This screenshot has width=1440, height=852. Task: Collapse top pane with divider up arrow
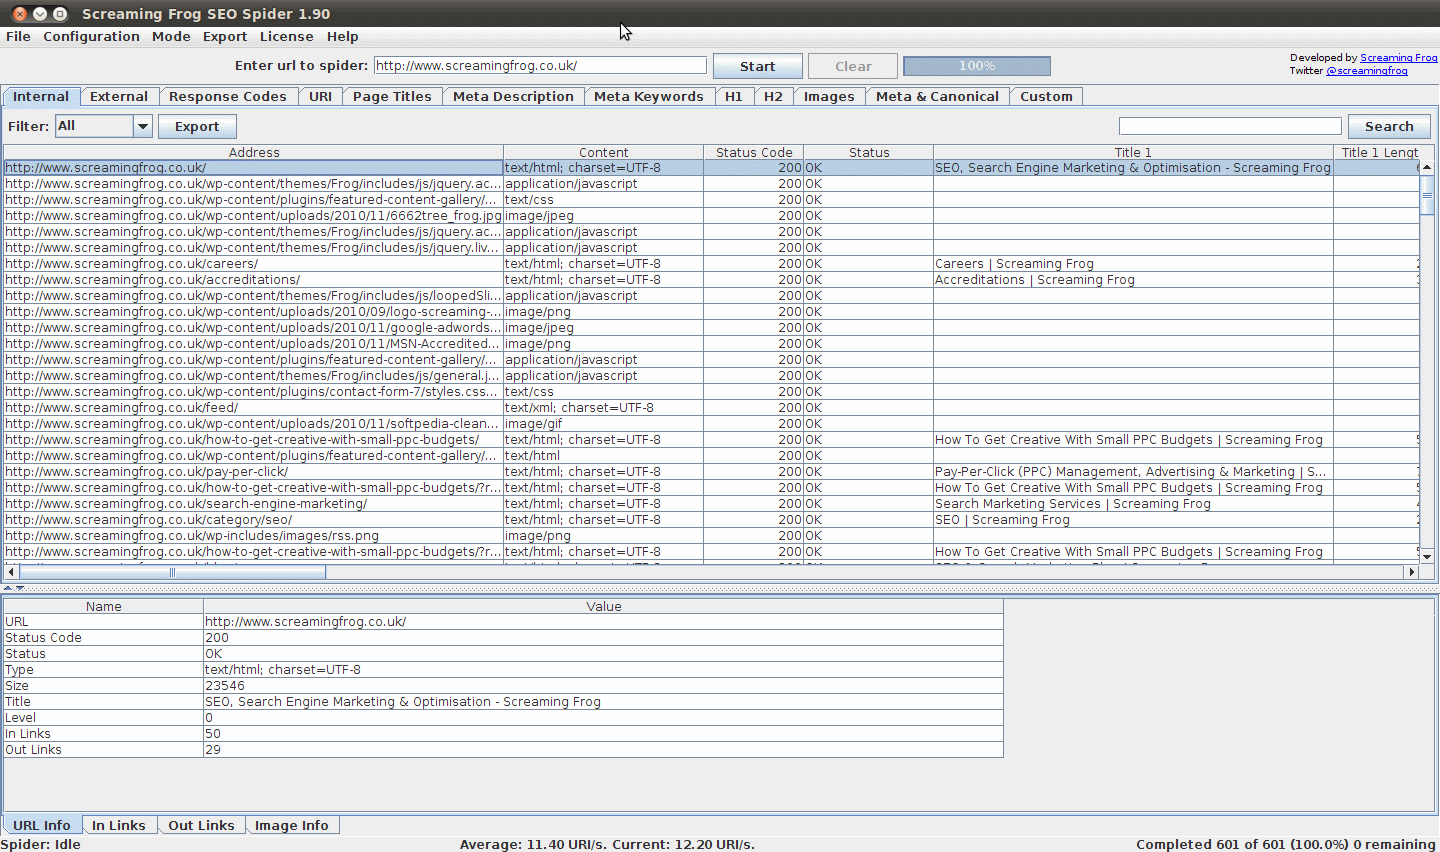[x=8, y=588]
